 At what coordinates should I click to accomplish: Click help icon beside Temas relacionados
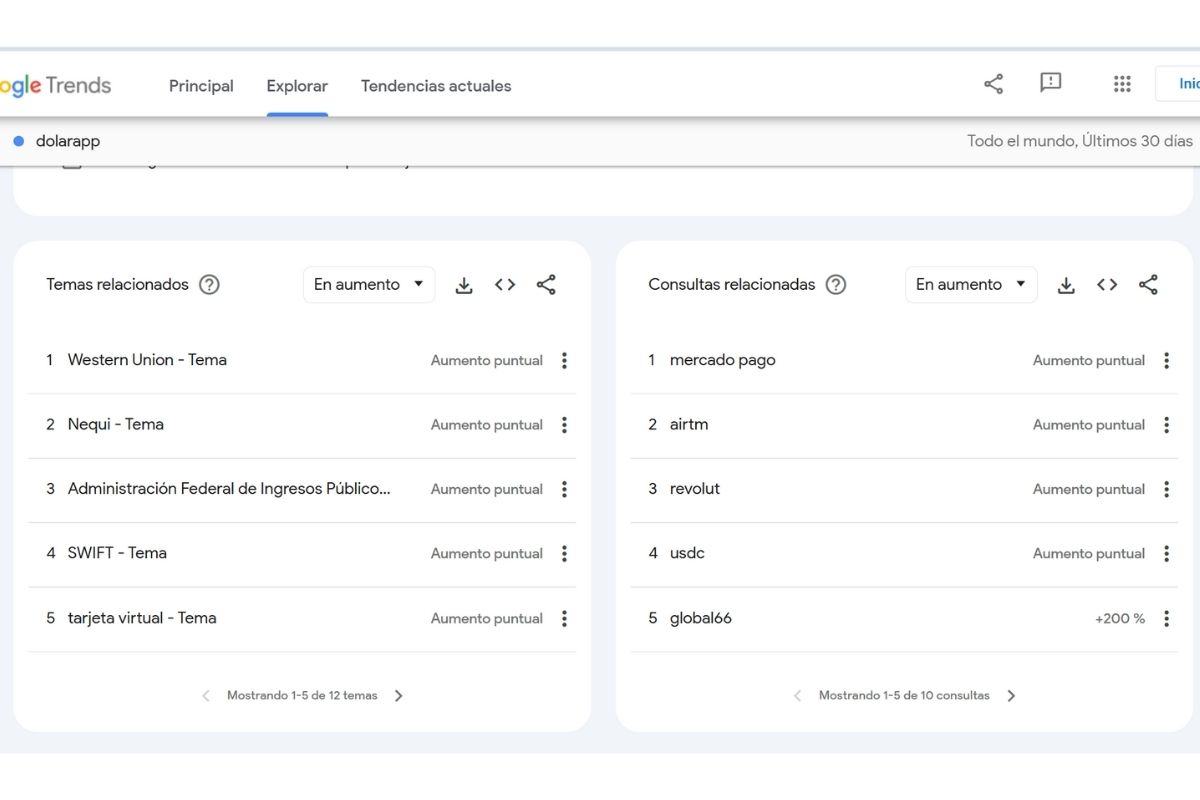(209, 285)
